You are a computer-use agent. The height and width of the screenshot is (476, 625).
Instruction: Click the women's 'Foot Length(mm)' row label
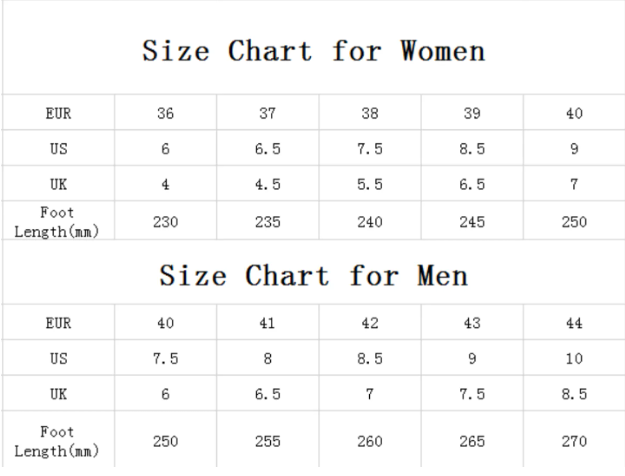coord(57,222)
